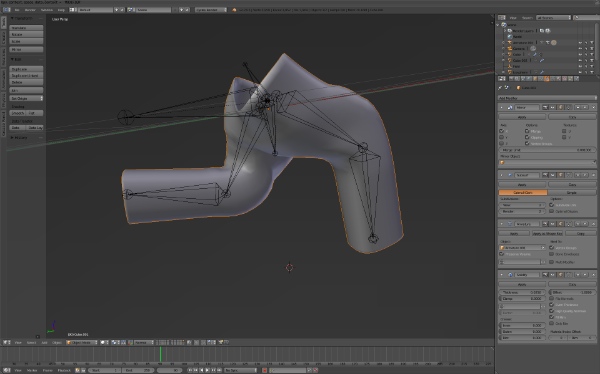Screen dimensions: 600x374
Task: Open the Object Mode dropdown in viewport header
Action: click(82, 342)
